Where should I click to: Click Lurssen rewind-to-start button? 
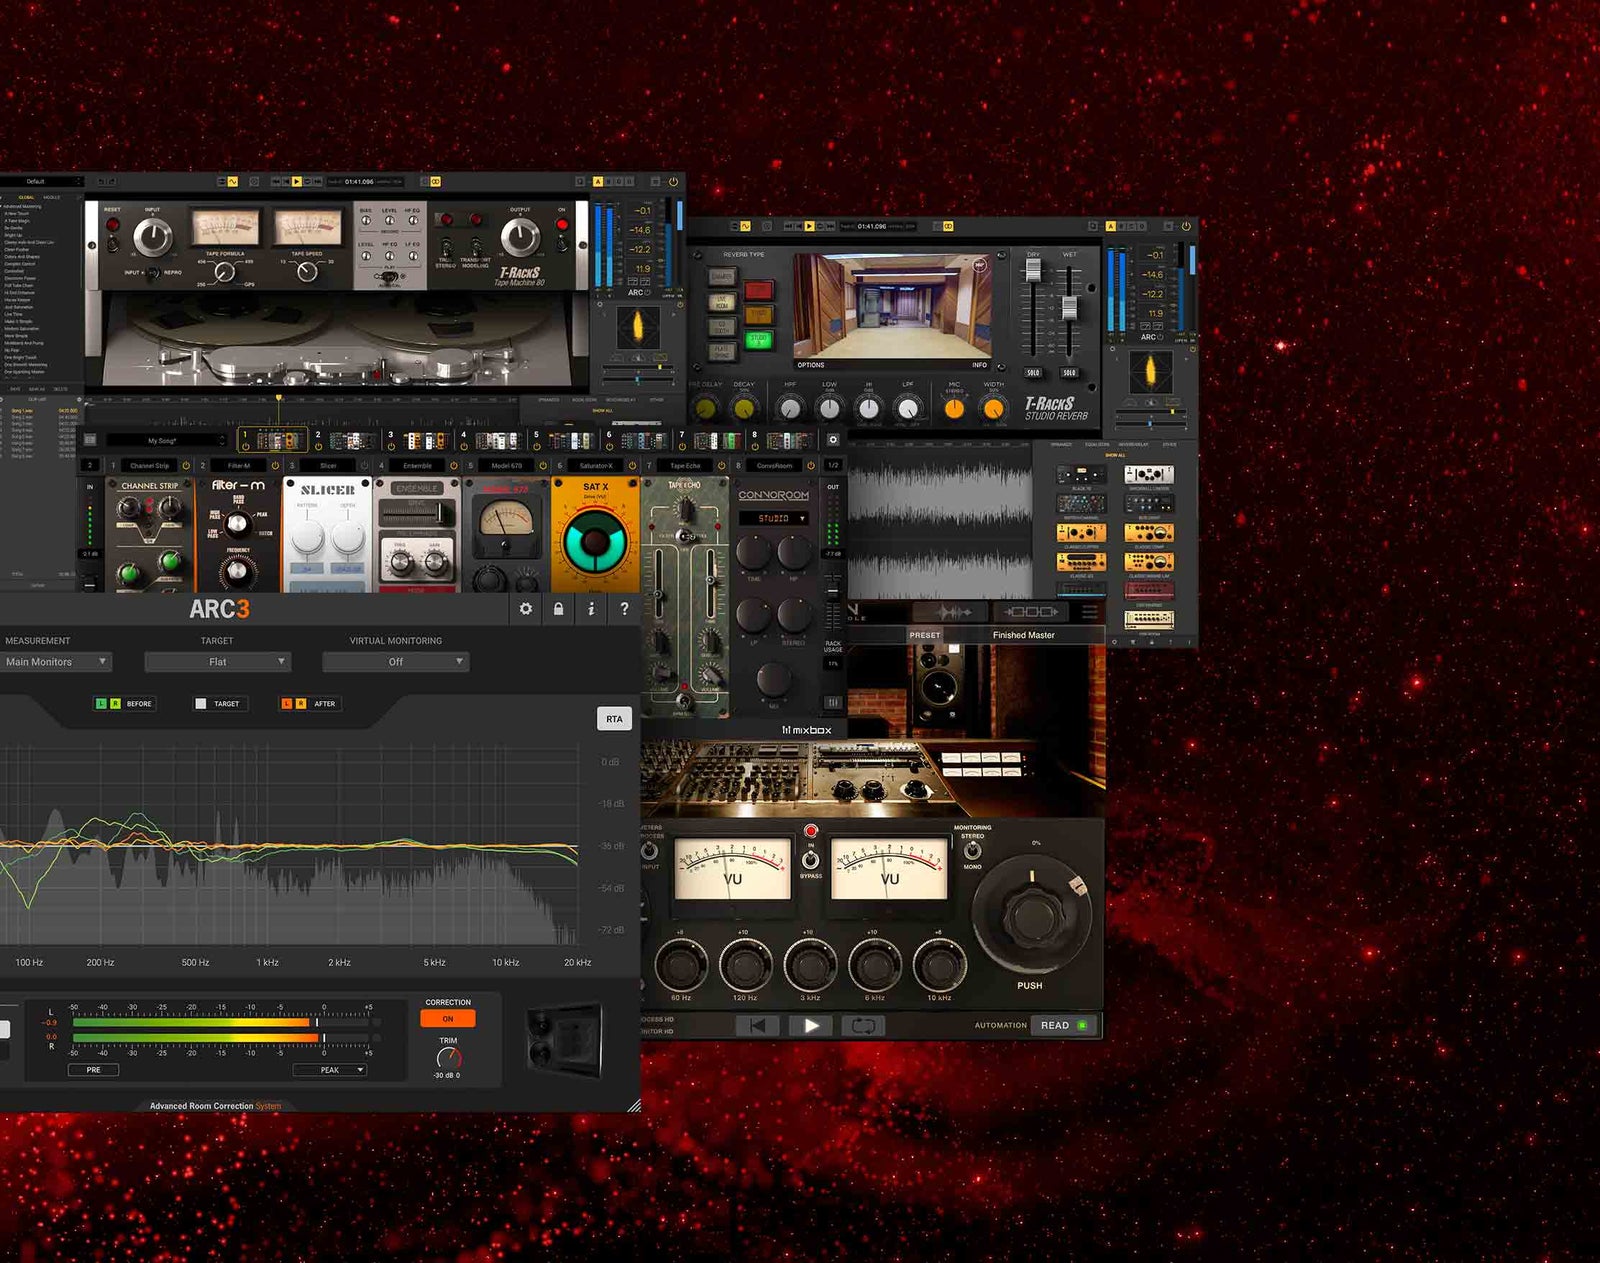(757, 1026)
